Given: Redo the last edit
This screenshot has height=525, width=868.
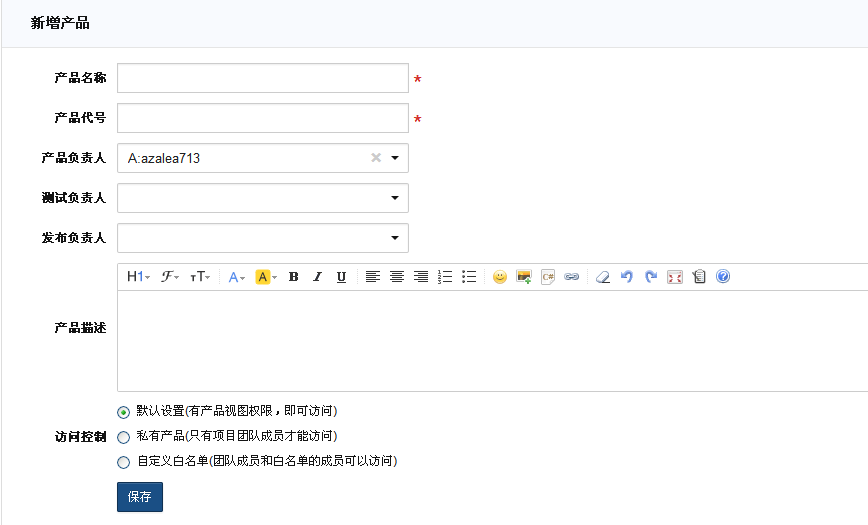Looking at the screenshot, I should [651, 276].
